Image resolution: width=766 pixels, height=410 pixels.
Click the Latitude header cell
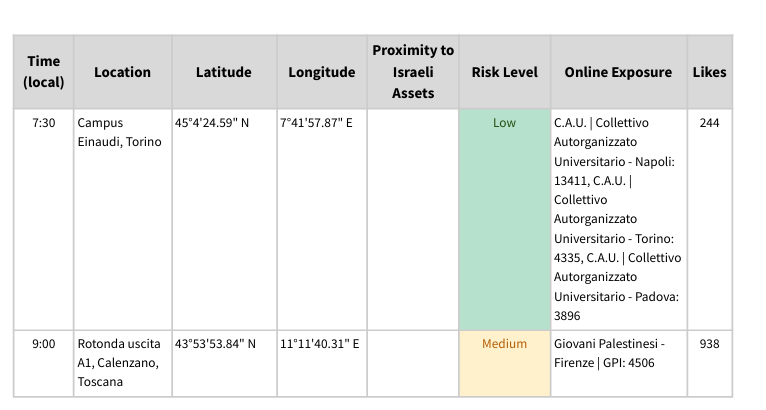223,72
